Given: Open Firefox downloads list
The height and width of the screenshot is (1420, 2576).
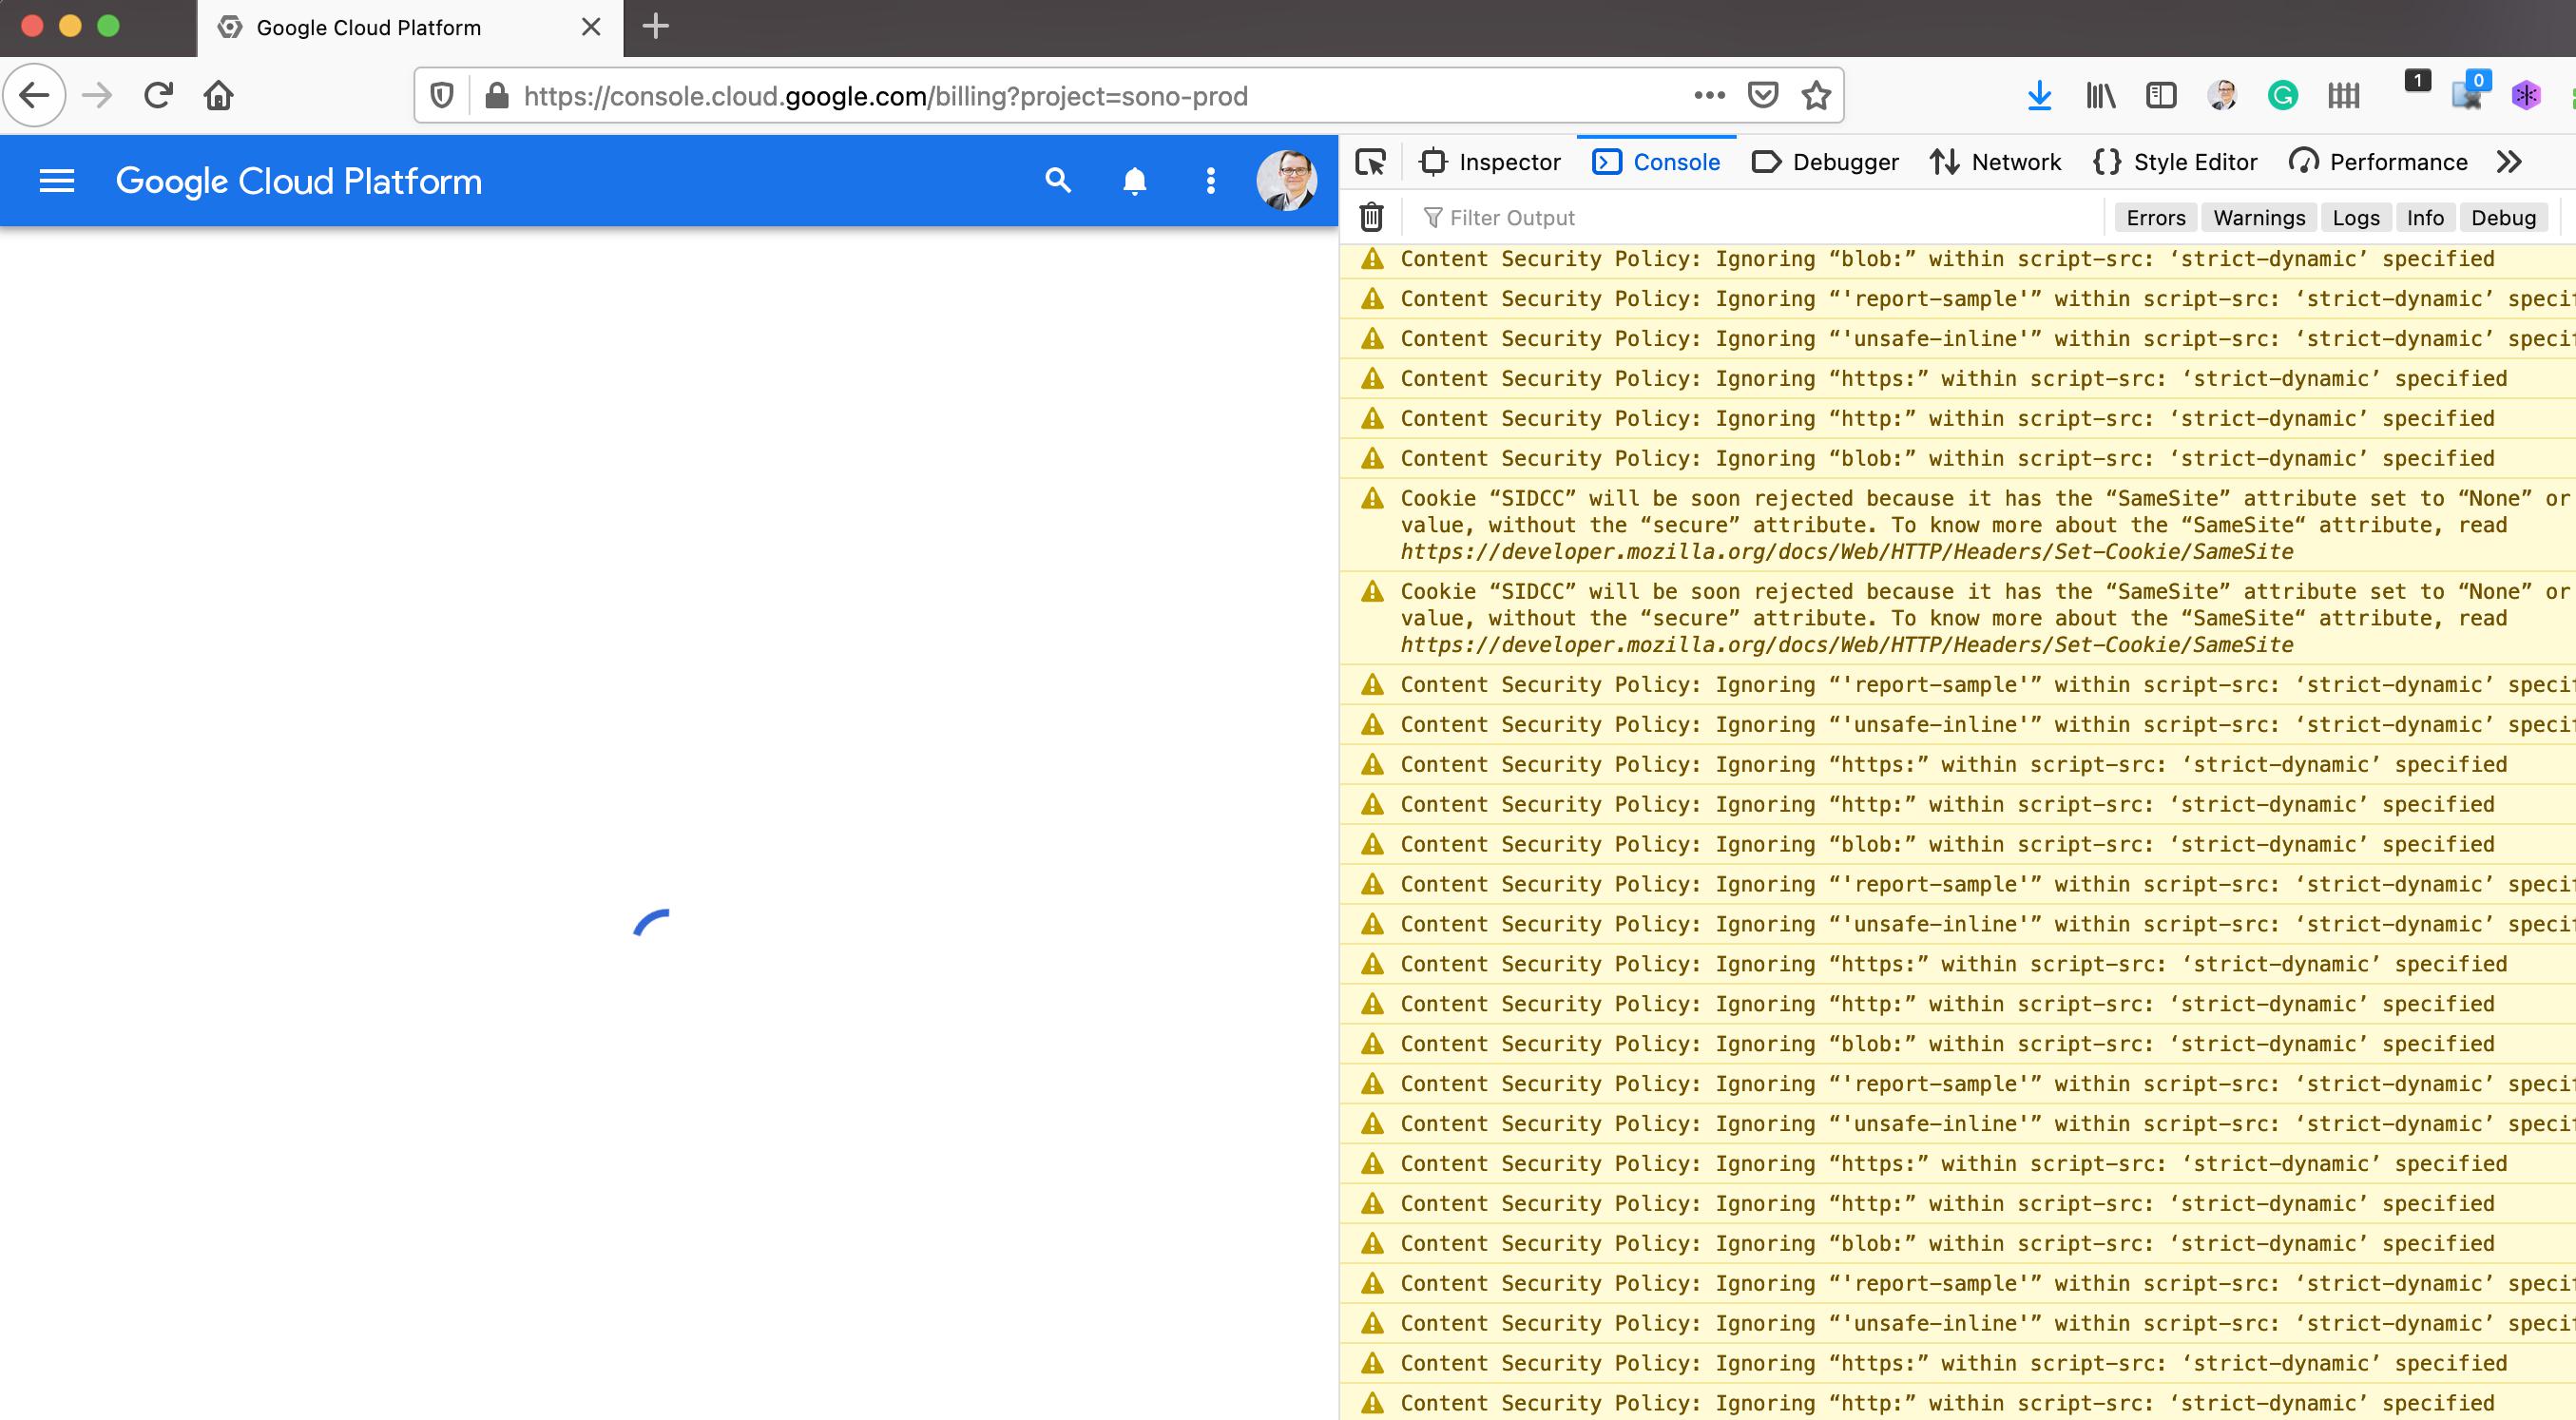Looking at the screenshot, I should point(2040,95).
